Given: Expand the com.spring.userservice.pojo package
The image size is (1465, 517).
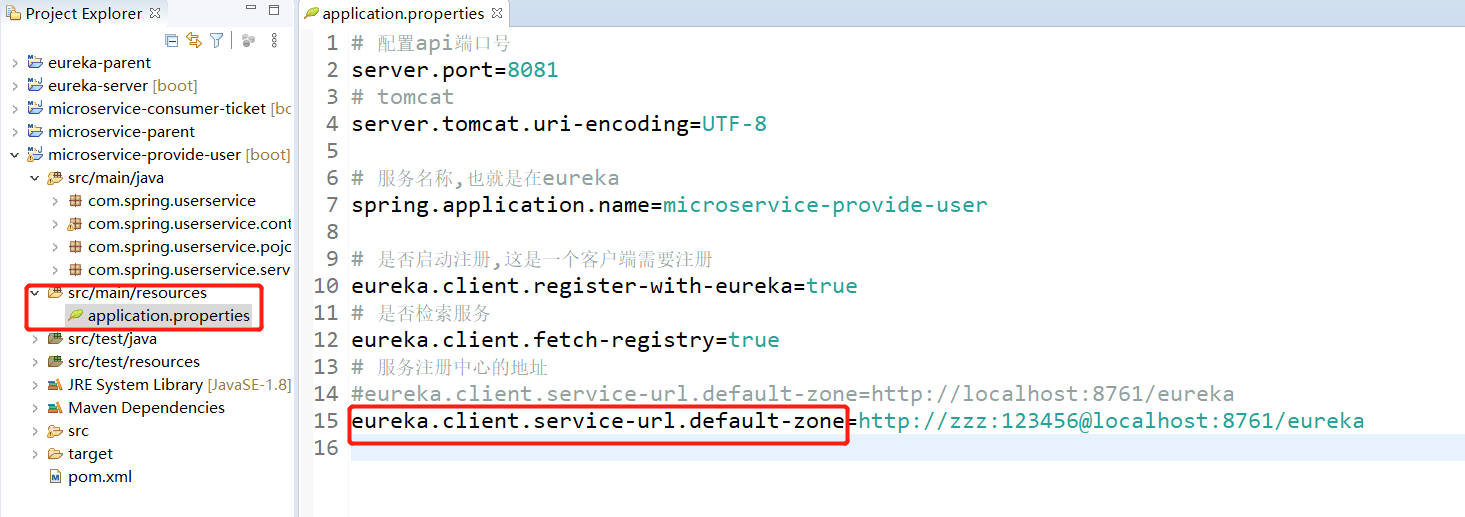Looking at the screenshot, I should point(55,247).
